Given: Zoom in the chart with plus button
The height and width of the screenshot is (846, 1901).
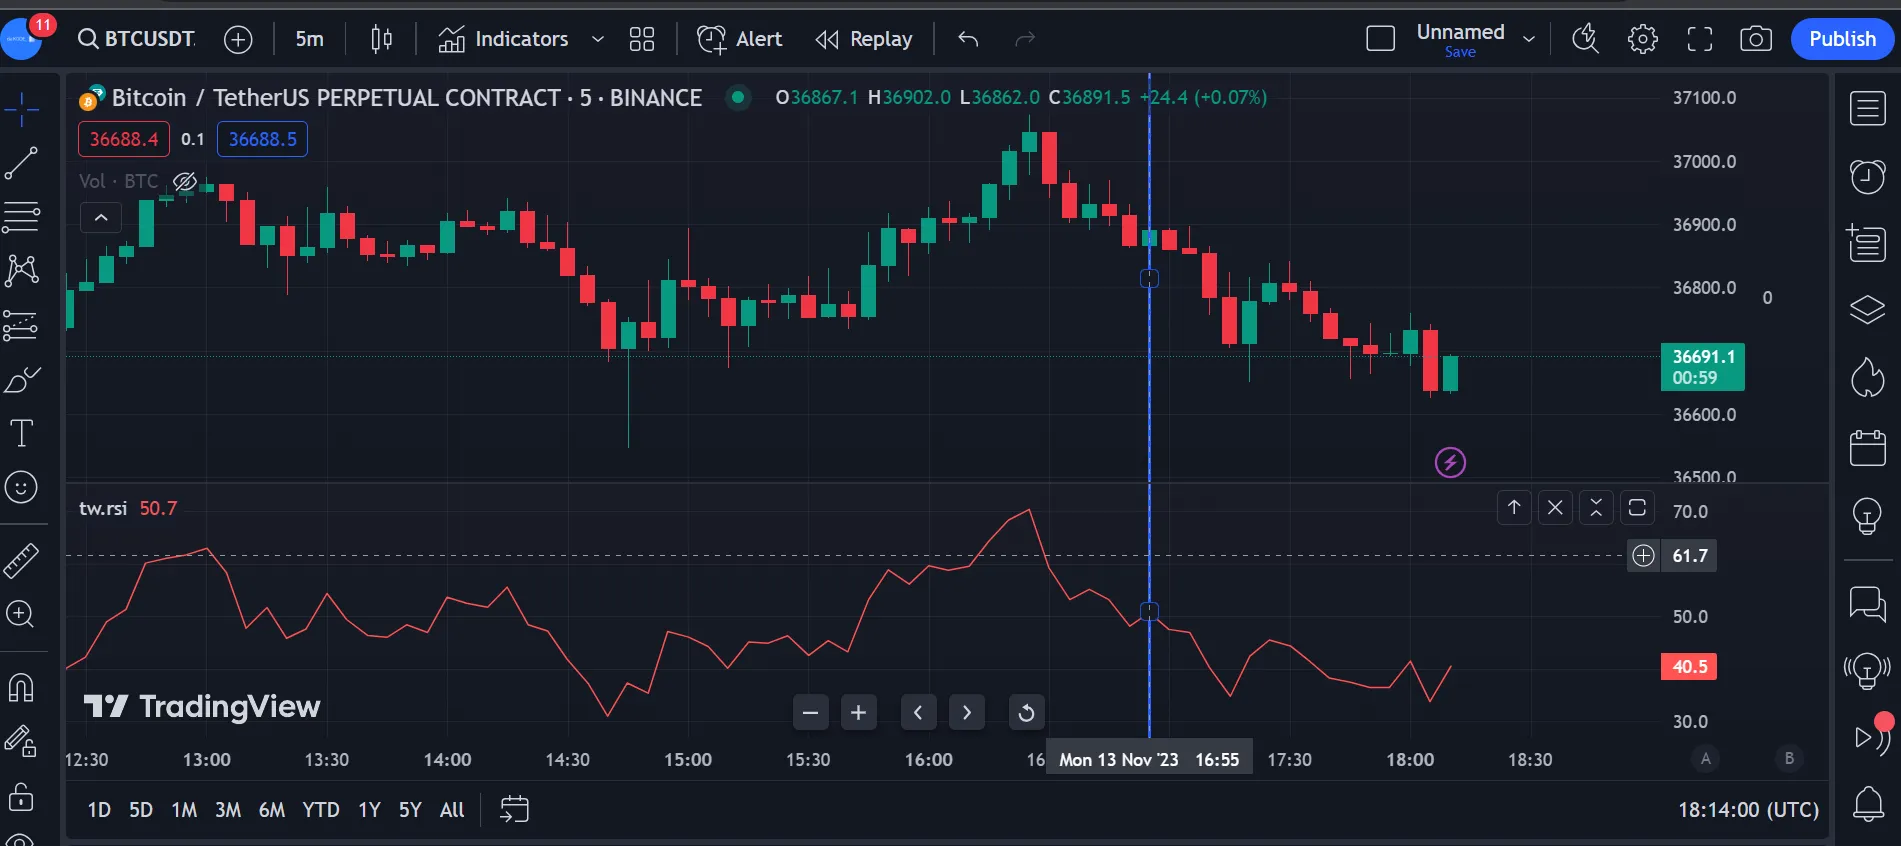Looking at the screenshot, I should [859, 713].
